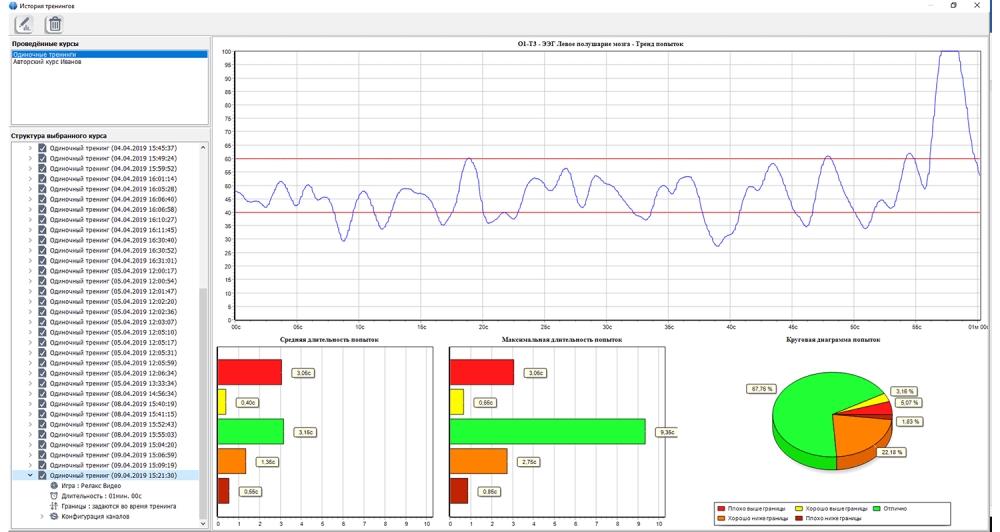The image size is (1000, 532).
Task: Uncheck training 04.04.2019 15:45:37 checkbox
Action: click(42, 148)
